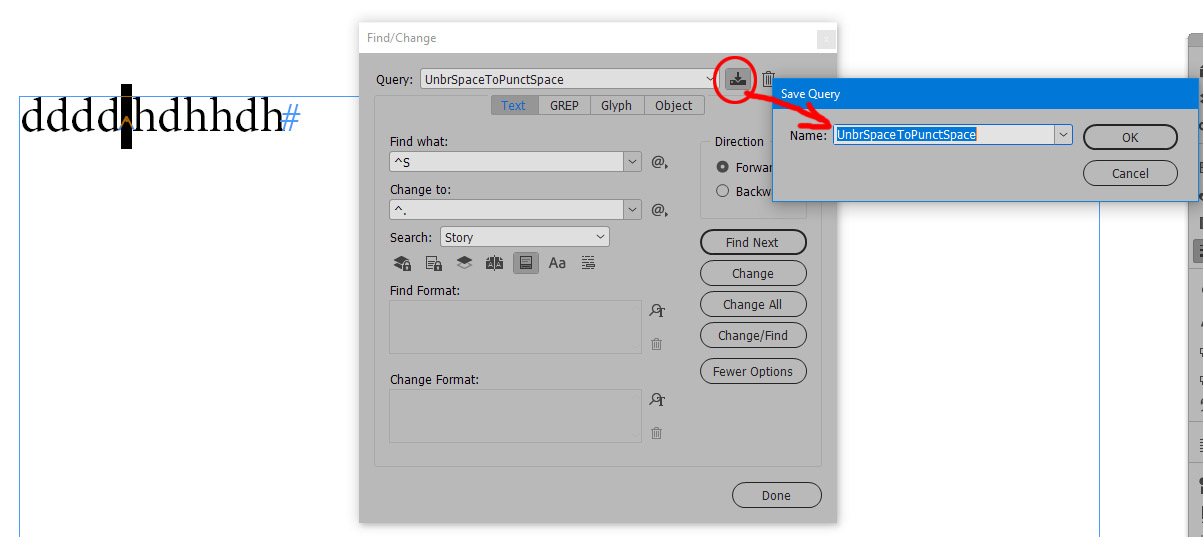Confirm Save Query with OK

(x=1130, y=137)
